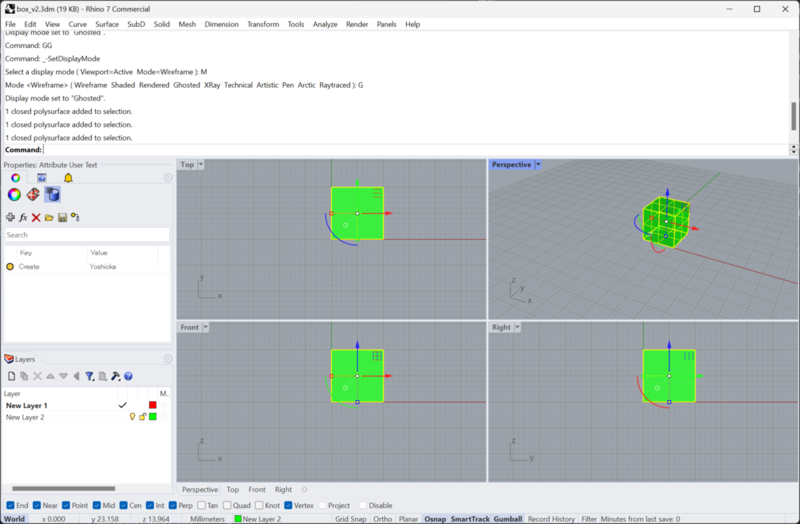Select the Object properties color wheel button
The image size is (800, 524).
(14, 194)
